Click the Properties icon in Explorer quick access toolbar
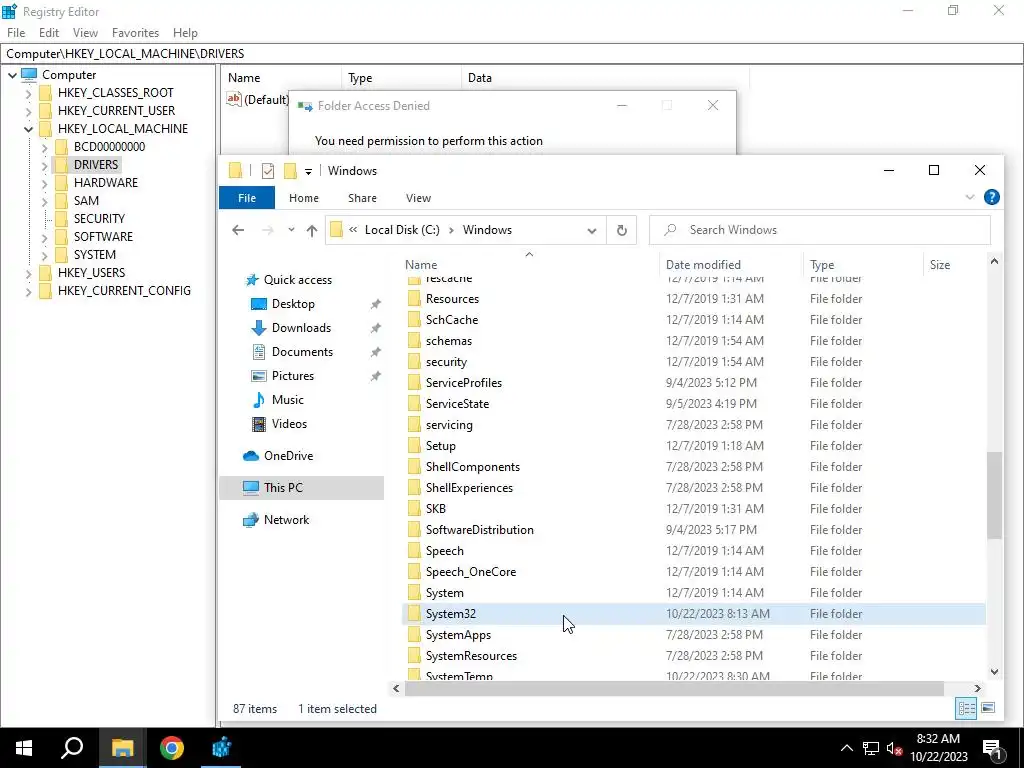The height and width of the screenshot is (768, 1024). click(x=268, y=171)
